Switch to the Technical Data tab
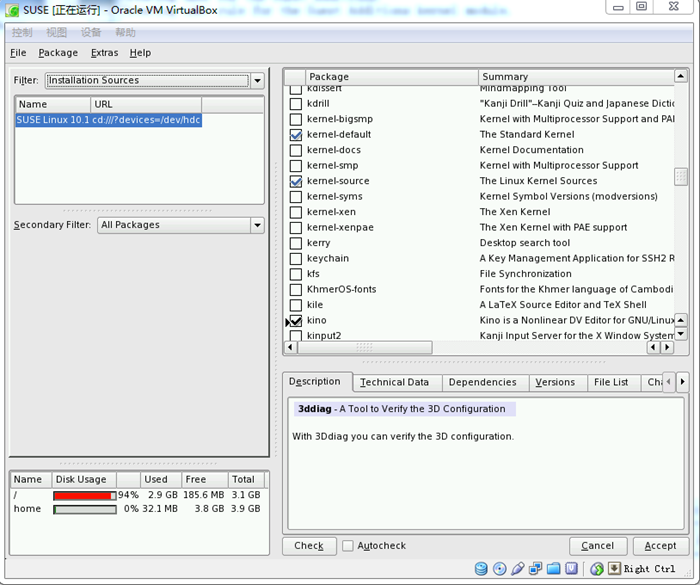 395,382
